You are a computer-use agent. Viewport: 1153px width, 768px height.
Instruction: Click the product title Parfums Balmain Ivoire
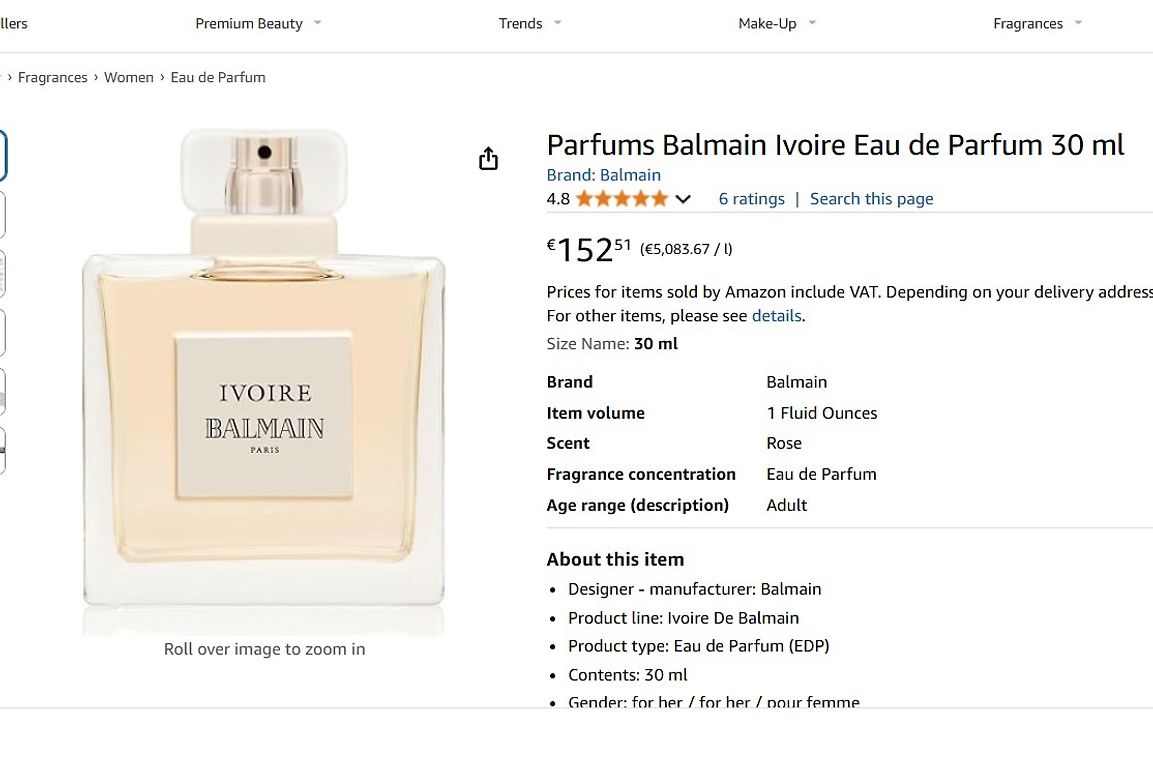pos(835,145)
